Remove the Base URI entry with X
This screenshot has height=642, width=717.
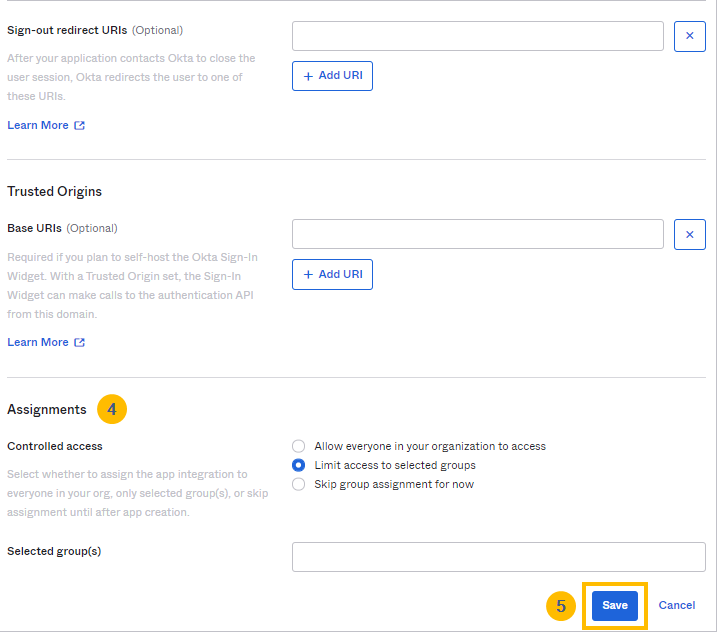690,234
